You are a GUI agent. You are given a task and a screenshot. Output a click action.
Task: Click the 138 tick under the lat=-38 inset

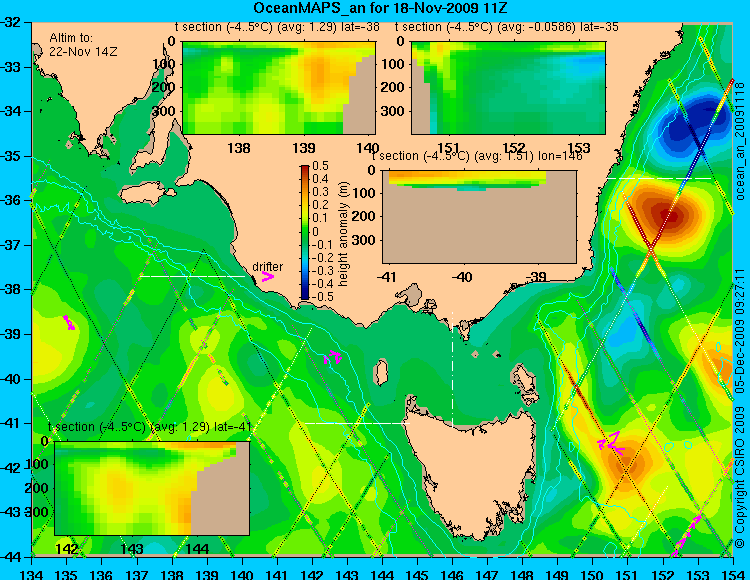239,148
